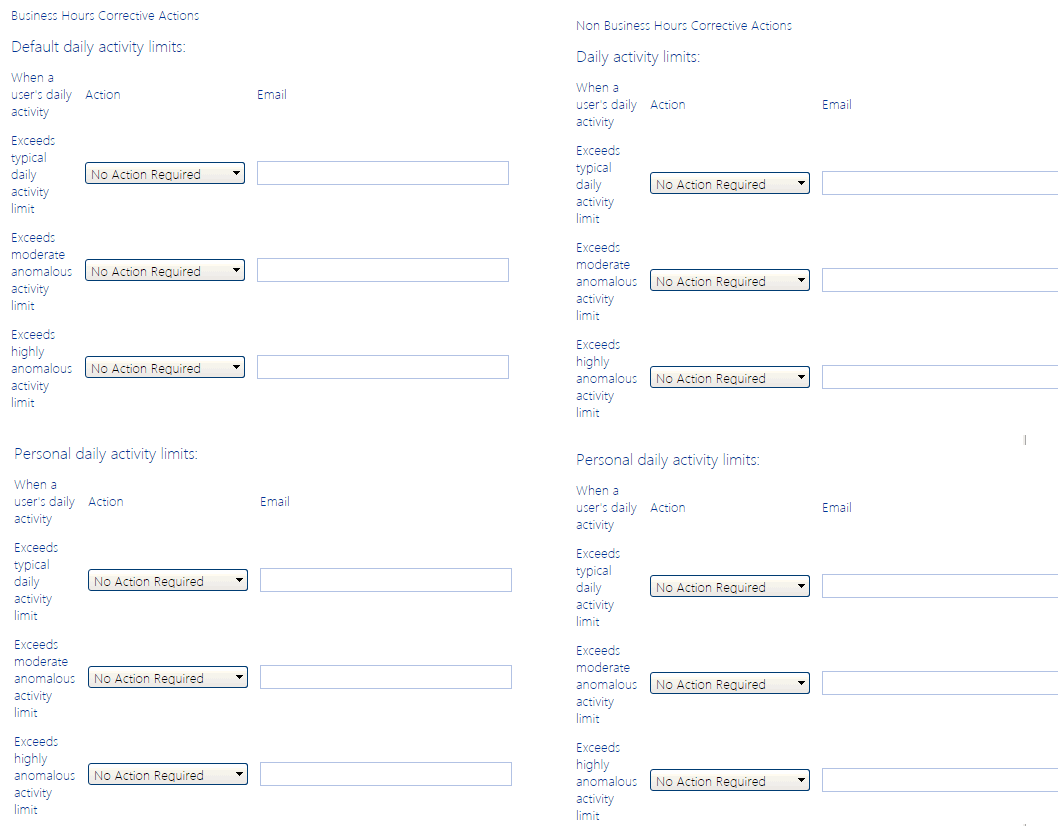Image resolution: width=1058 pixels, height=826 pixels.
Task: Focus Business Hours personal typical limit email field
Action: point(386,580)
